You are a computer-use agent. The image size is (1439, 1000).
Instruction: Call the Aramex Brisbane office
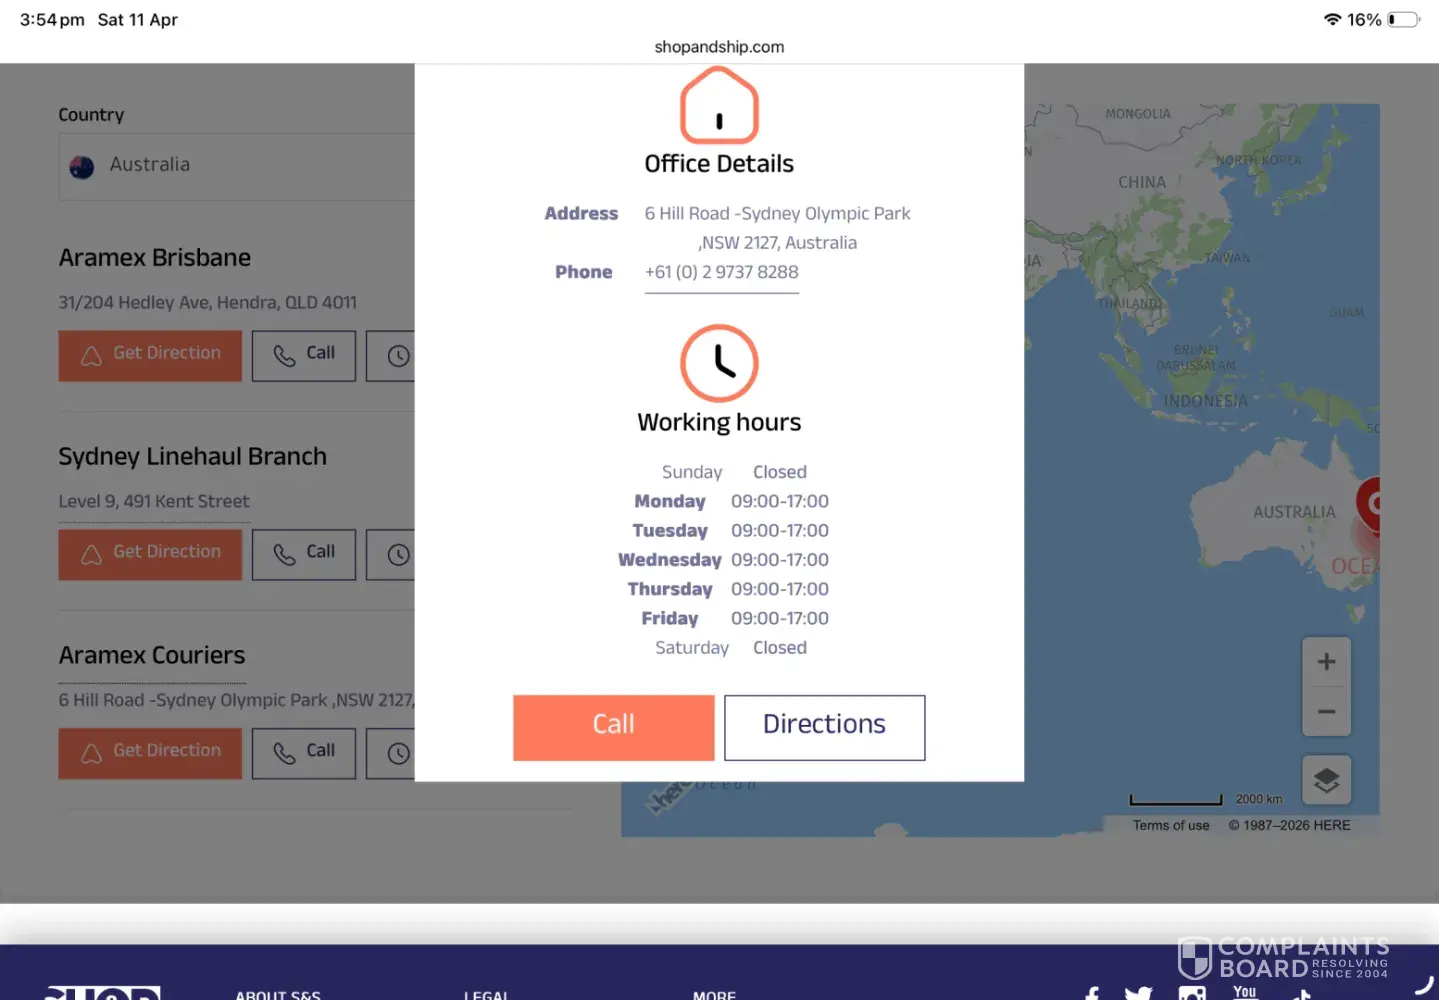tap(303, 355)
